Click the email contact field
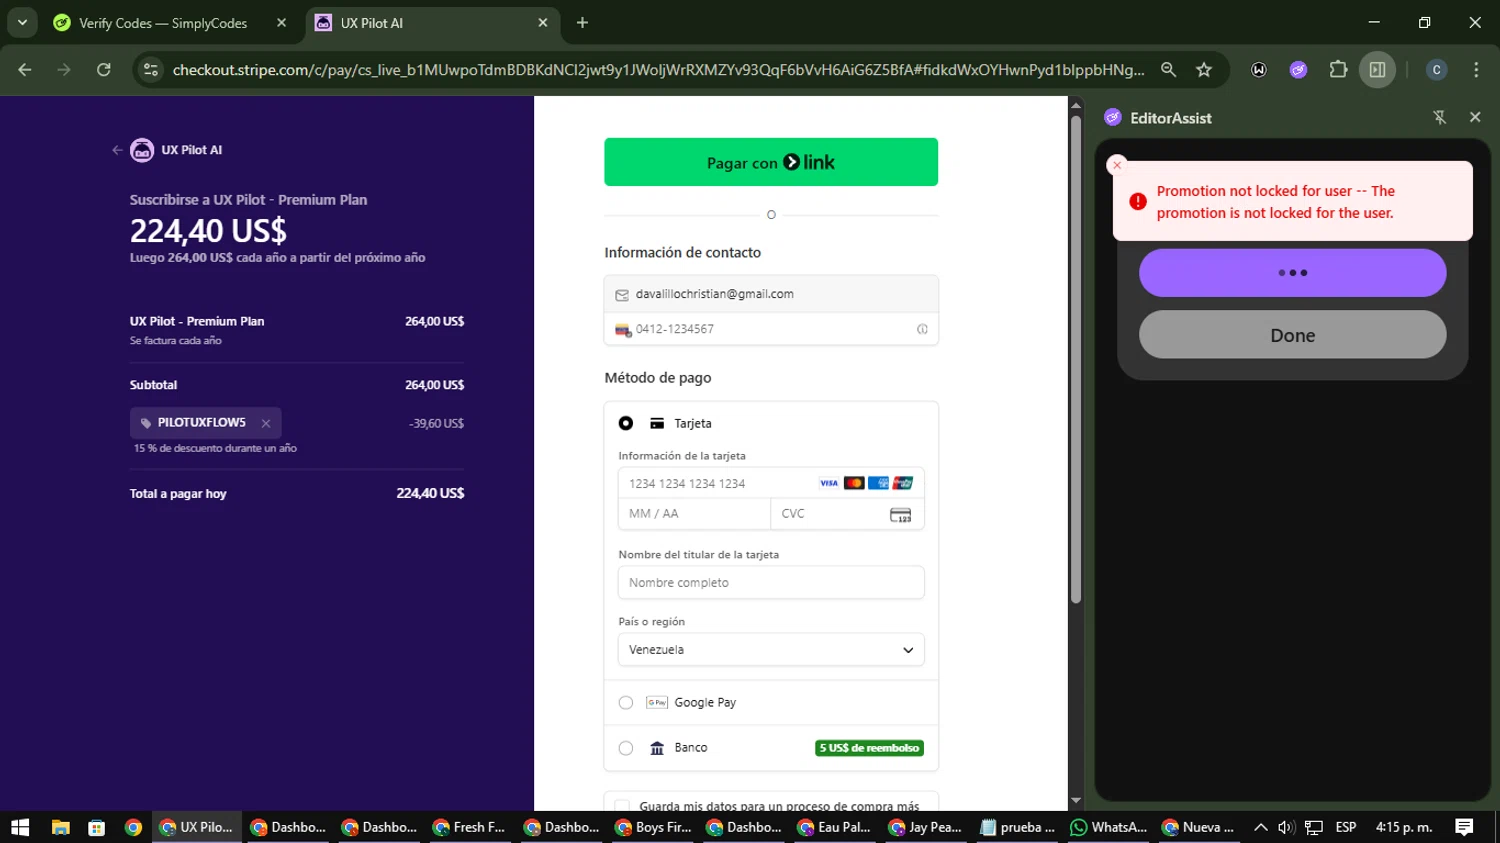The height and width of the screenshot is (843, 1500). (771, 294)
